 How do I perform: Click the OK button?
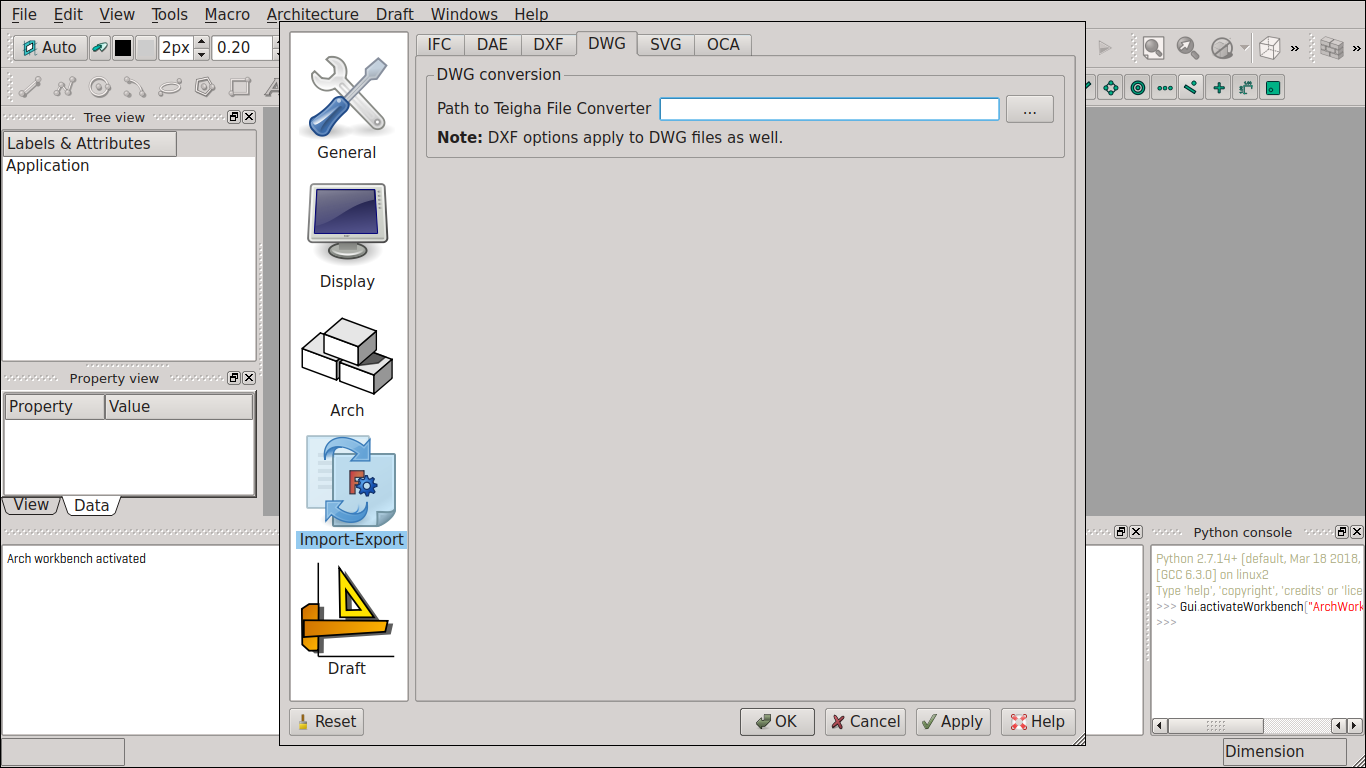pyautogui.click(x=777, y=722)
